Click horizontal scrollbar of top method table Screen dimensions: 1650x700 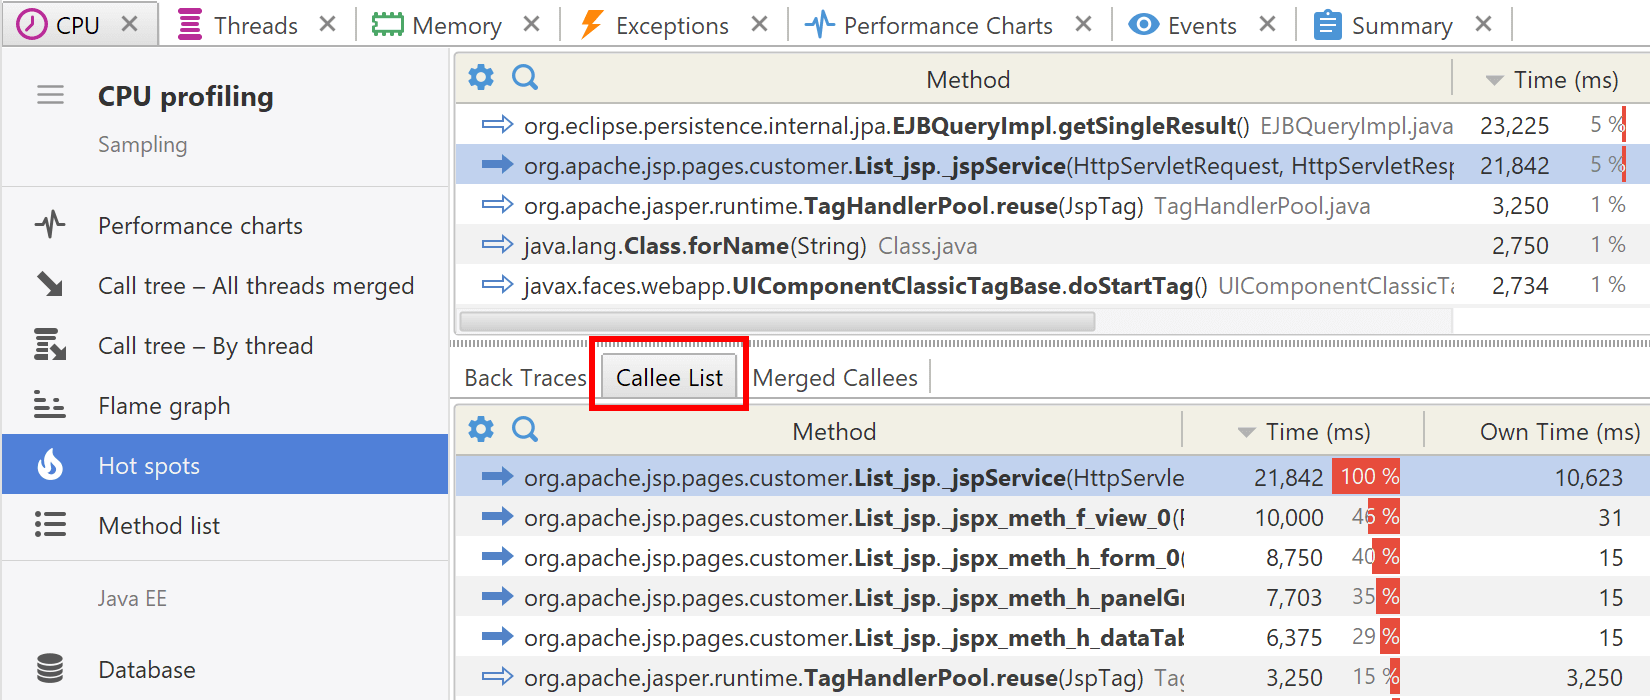(x=777, y=321)
